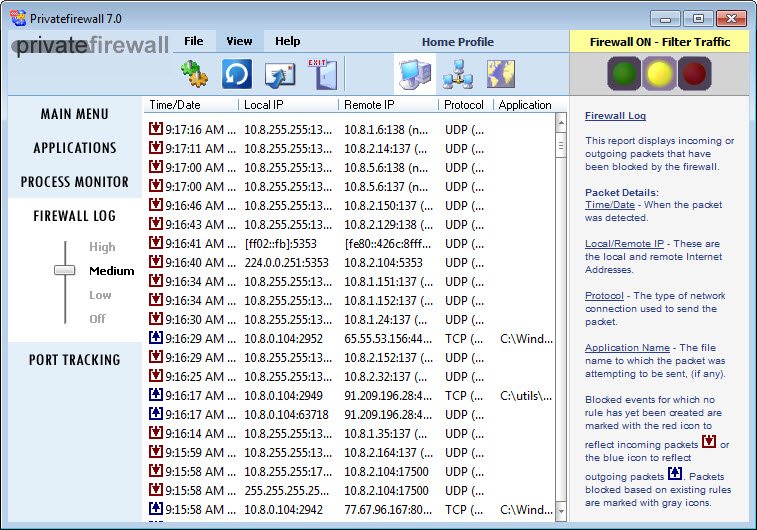The width and height of the screenshot is (757, 530).
Task: Set firewall log level to High
Action: point(102,247)
